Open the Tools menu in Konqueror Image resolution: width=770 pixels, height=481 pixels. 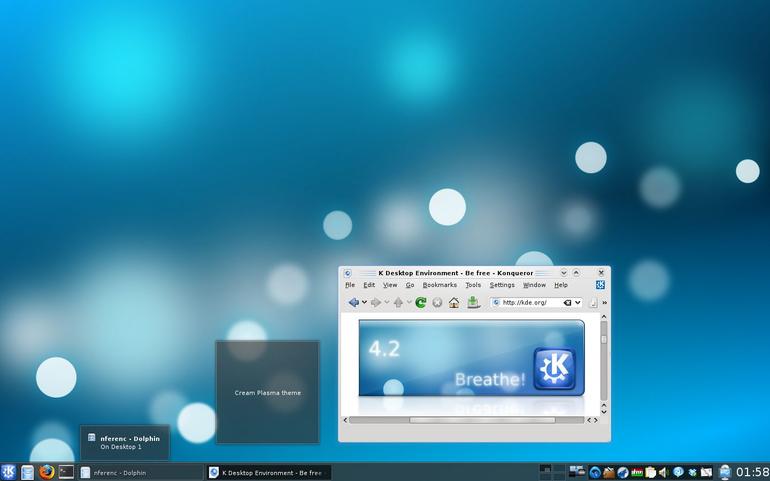pyautogui.click(x=473, y=285)
